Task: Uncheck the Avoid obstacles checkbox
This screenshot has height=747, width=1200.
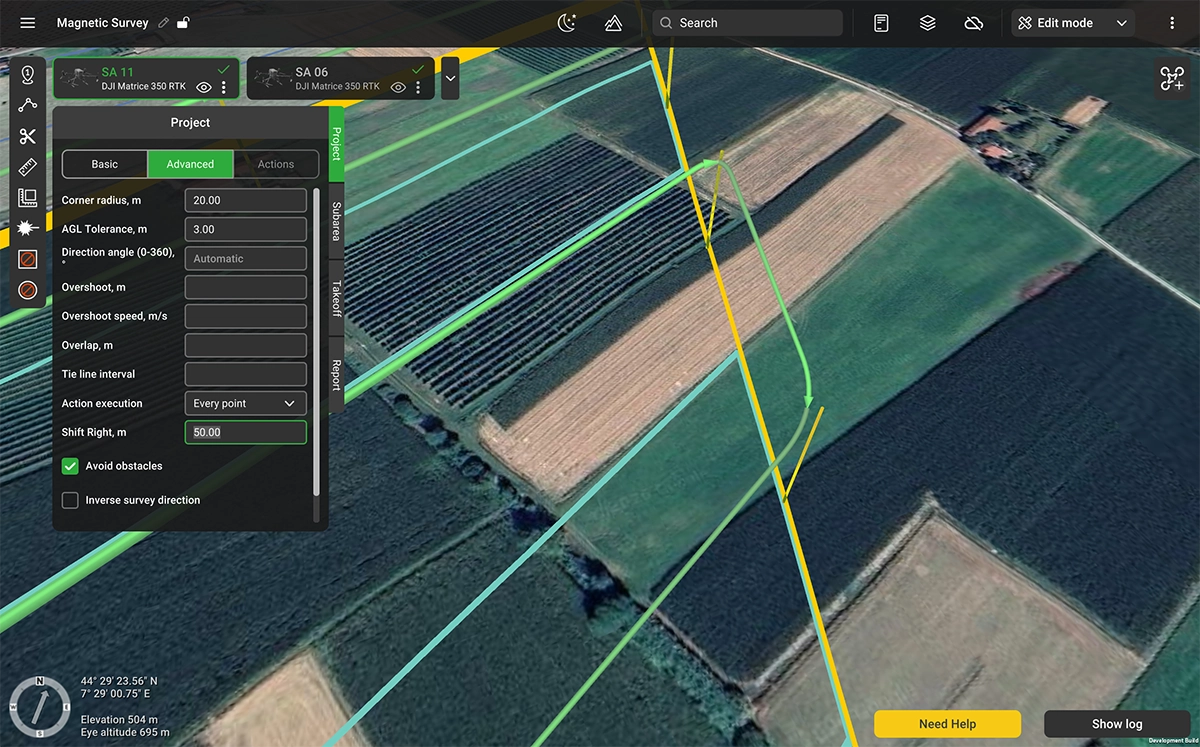Action: [x=70, y=466]
